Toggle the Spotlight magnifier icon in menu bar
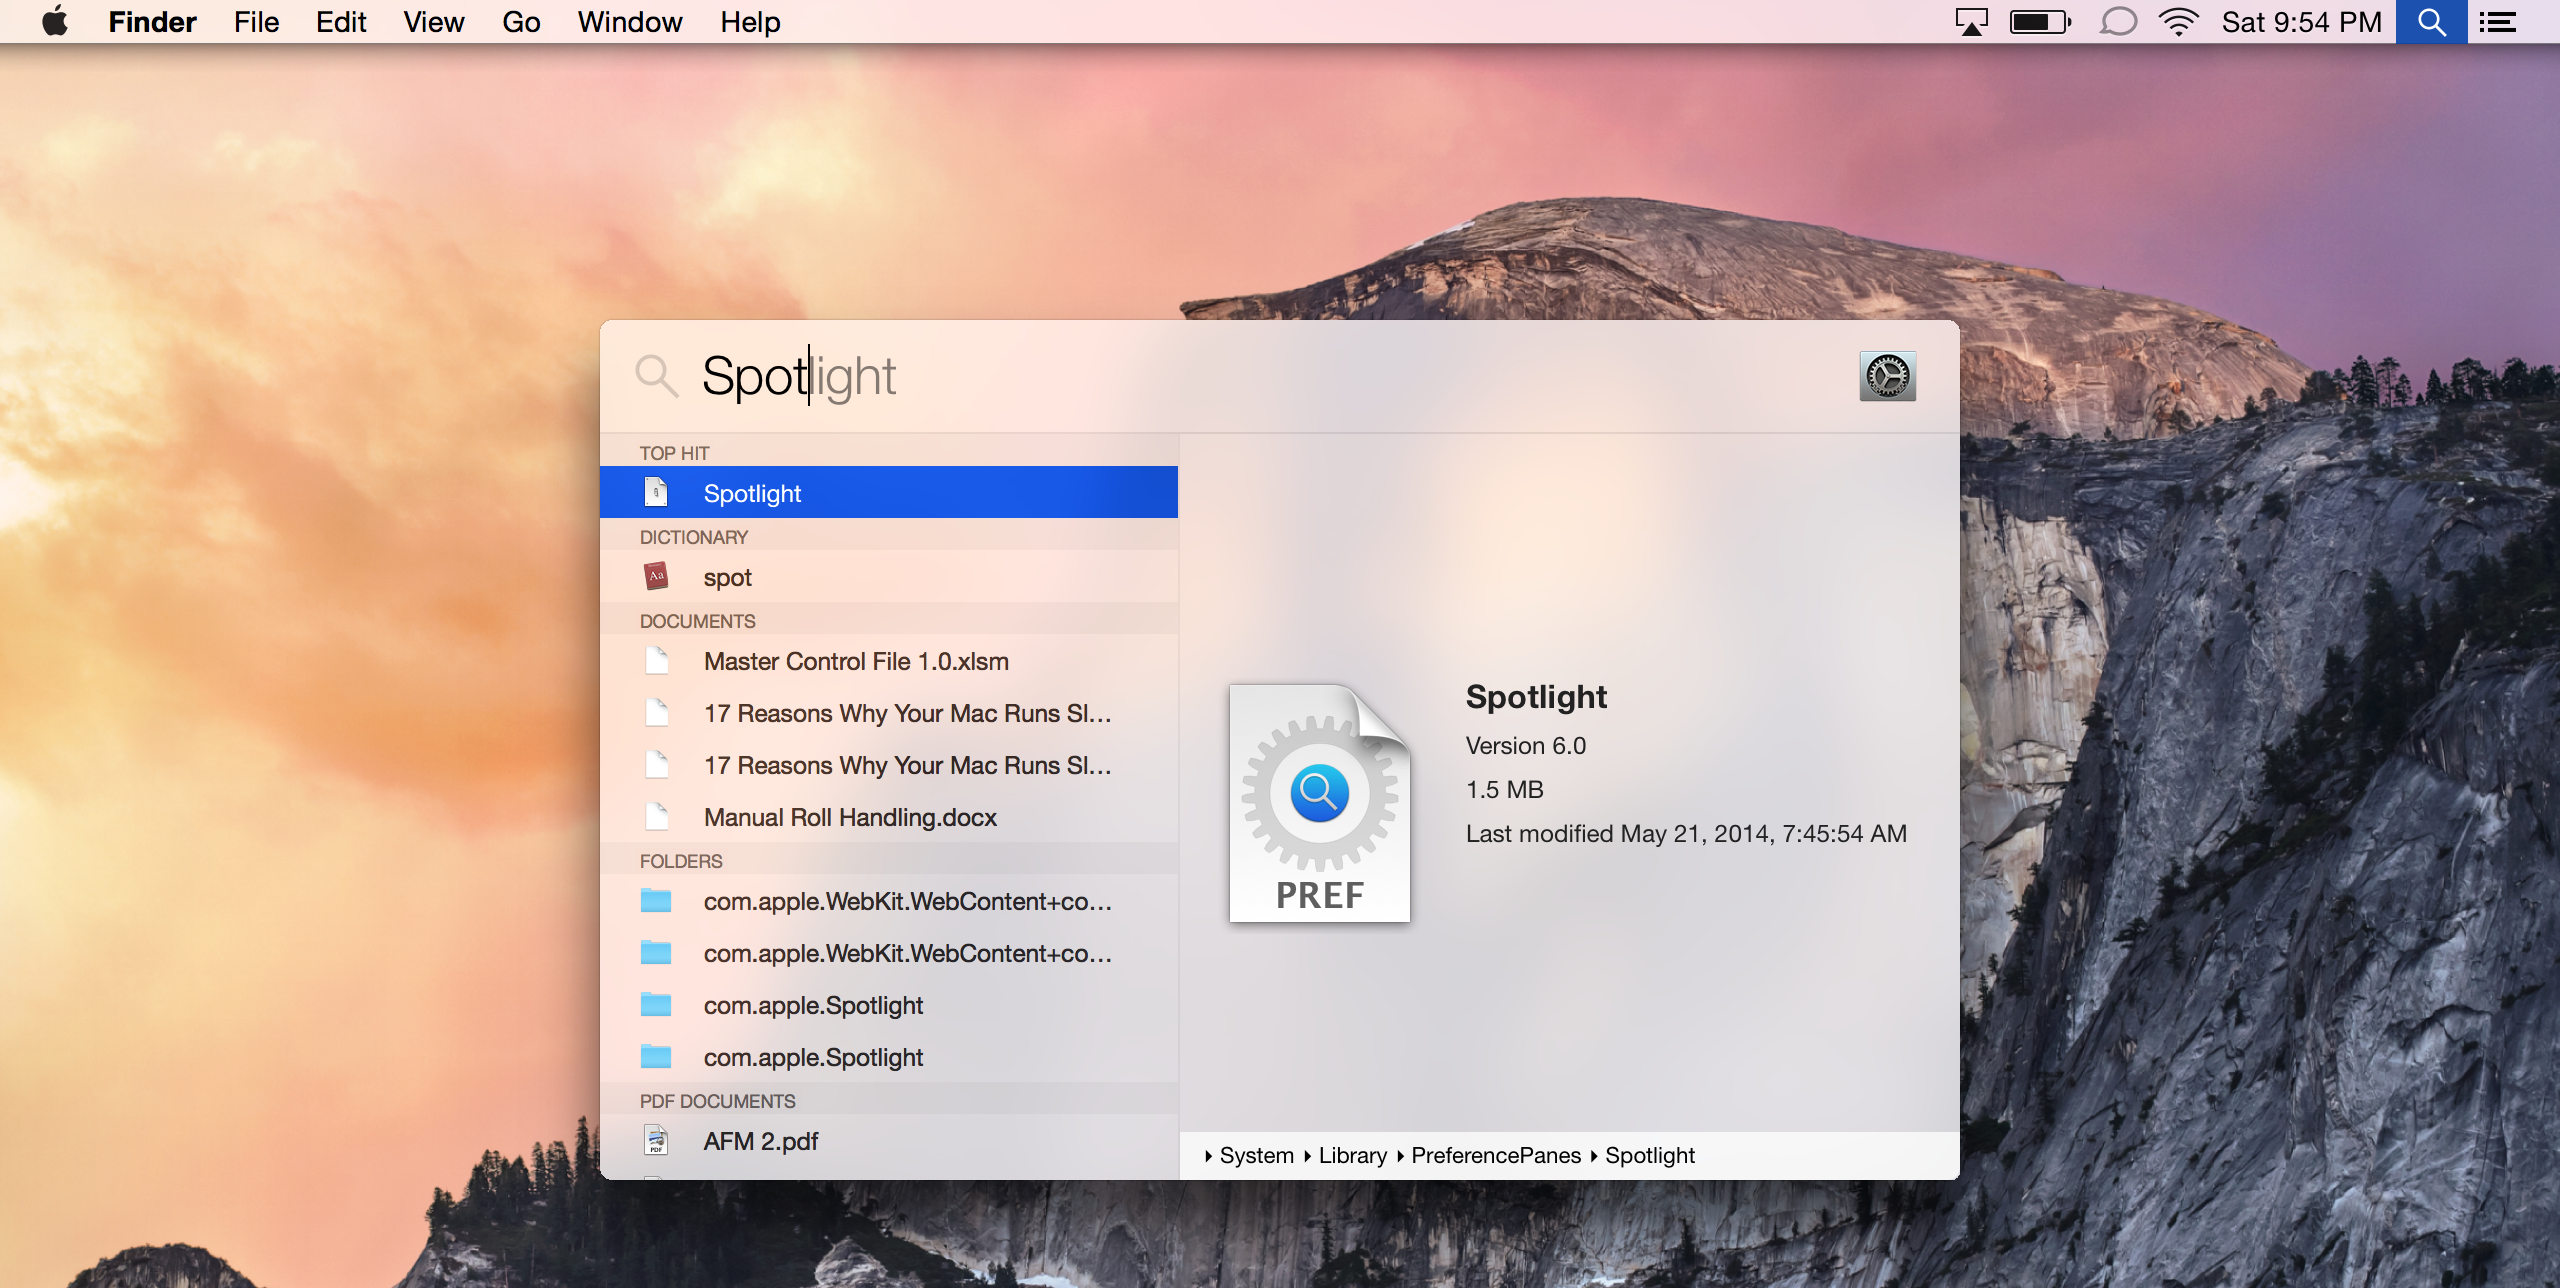This screenshot has height=1288, width=2560. click(x=2431, y=21)
